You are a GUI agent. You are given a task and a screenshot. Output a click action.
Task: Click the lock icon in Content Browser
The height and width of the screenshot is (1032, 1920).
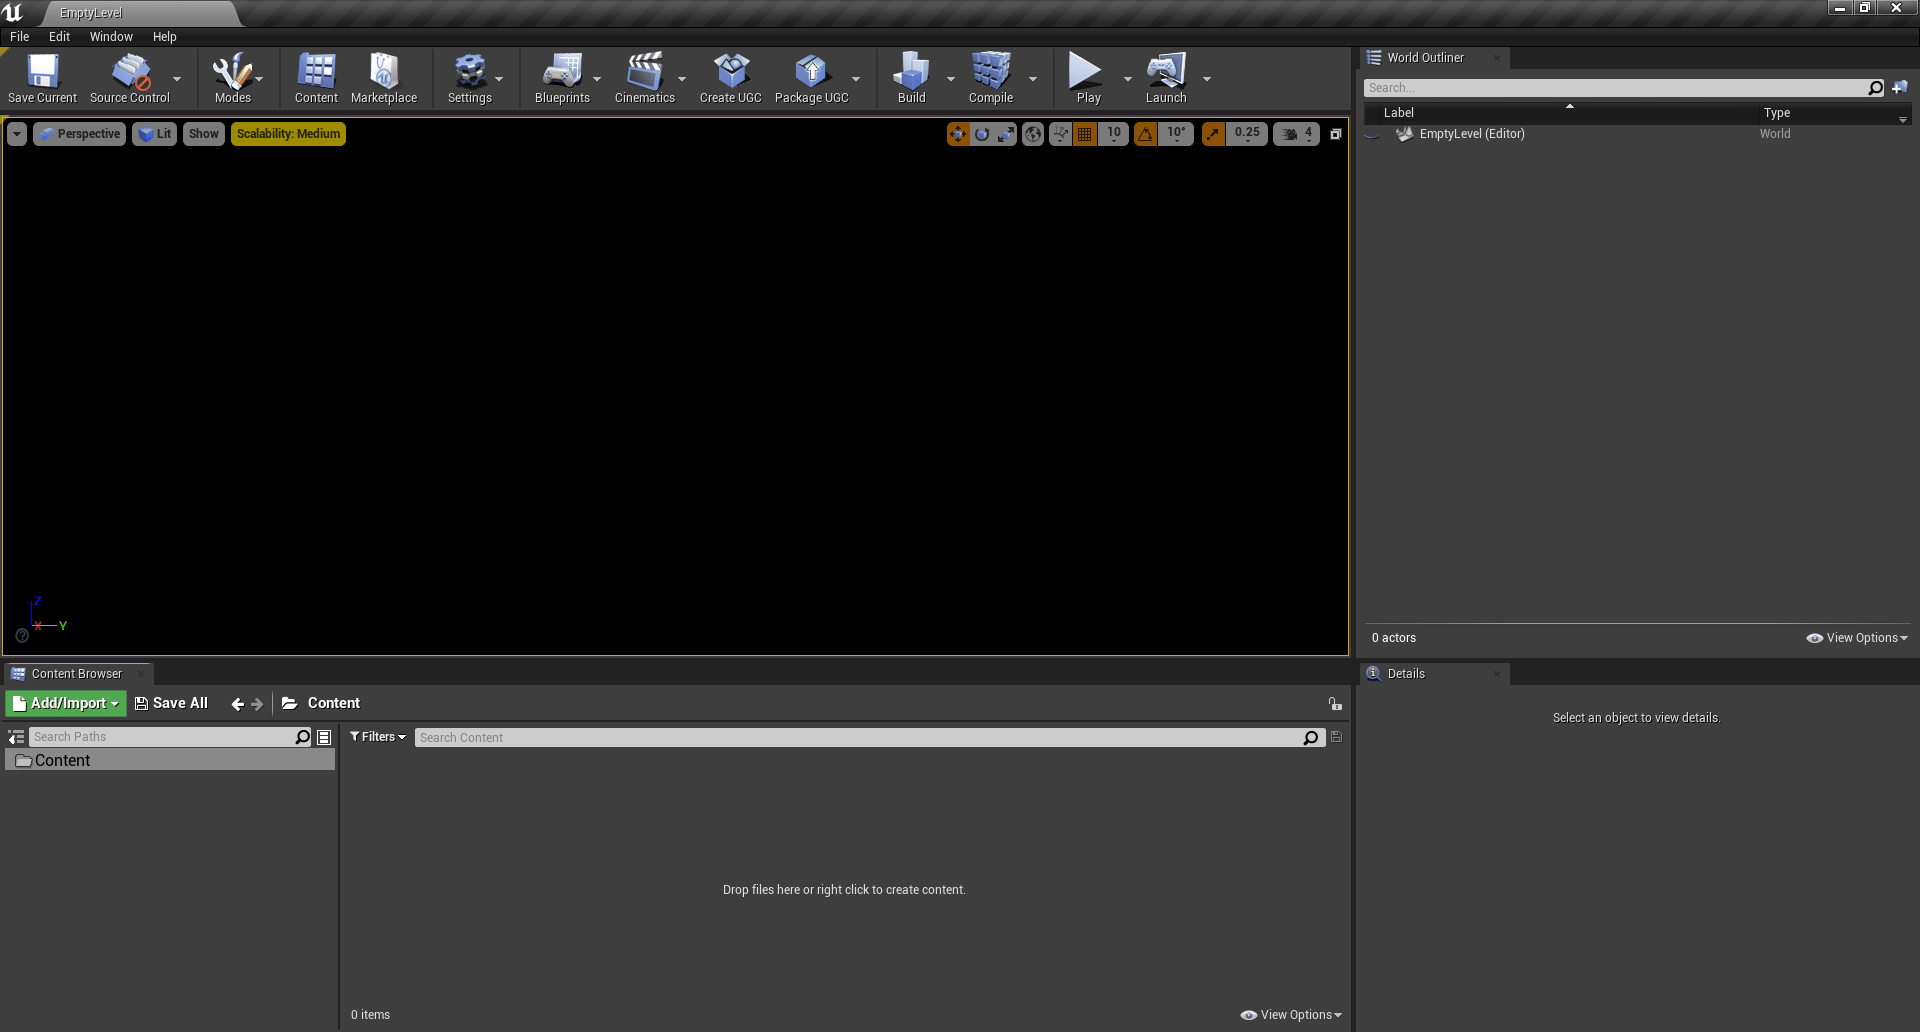pos(1335,704)
